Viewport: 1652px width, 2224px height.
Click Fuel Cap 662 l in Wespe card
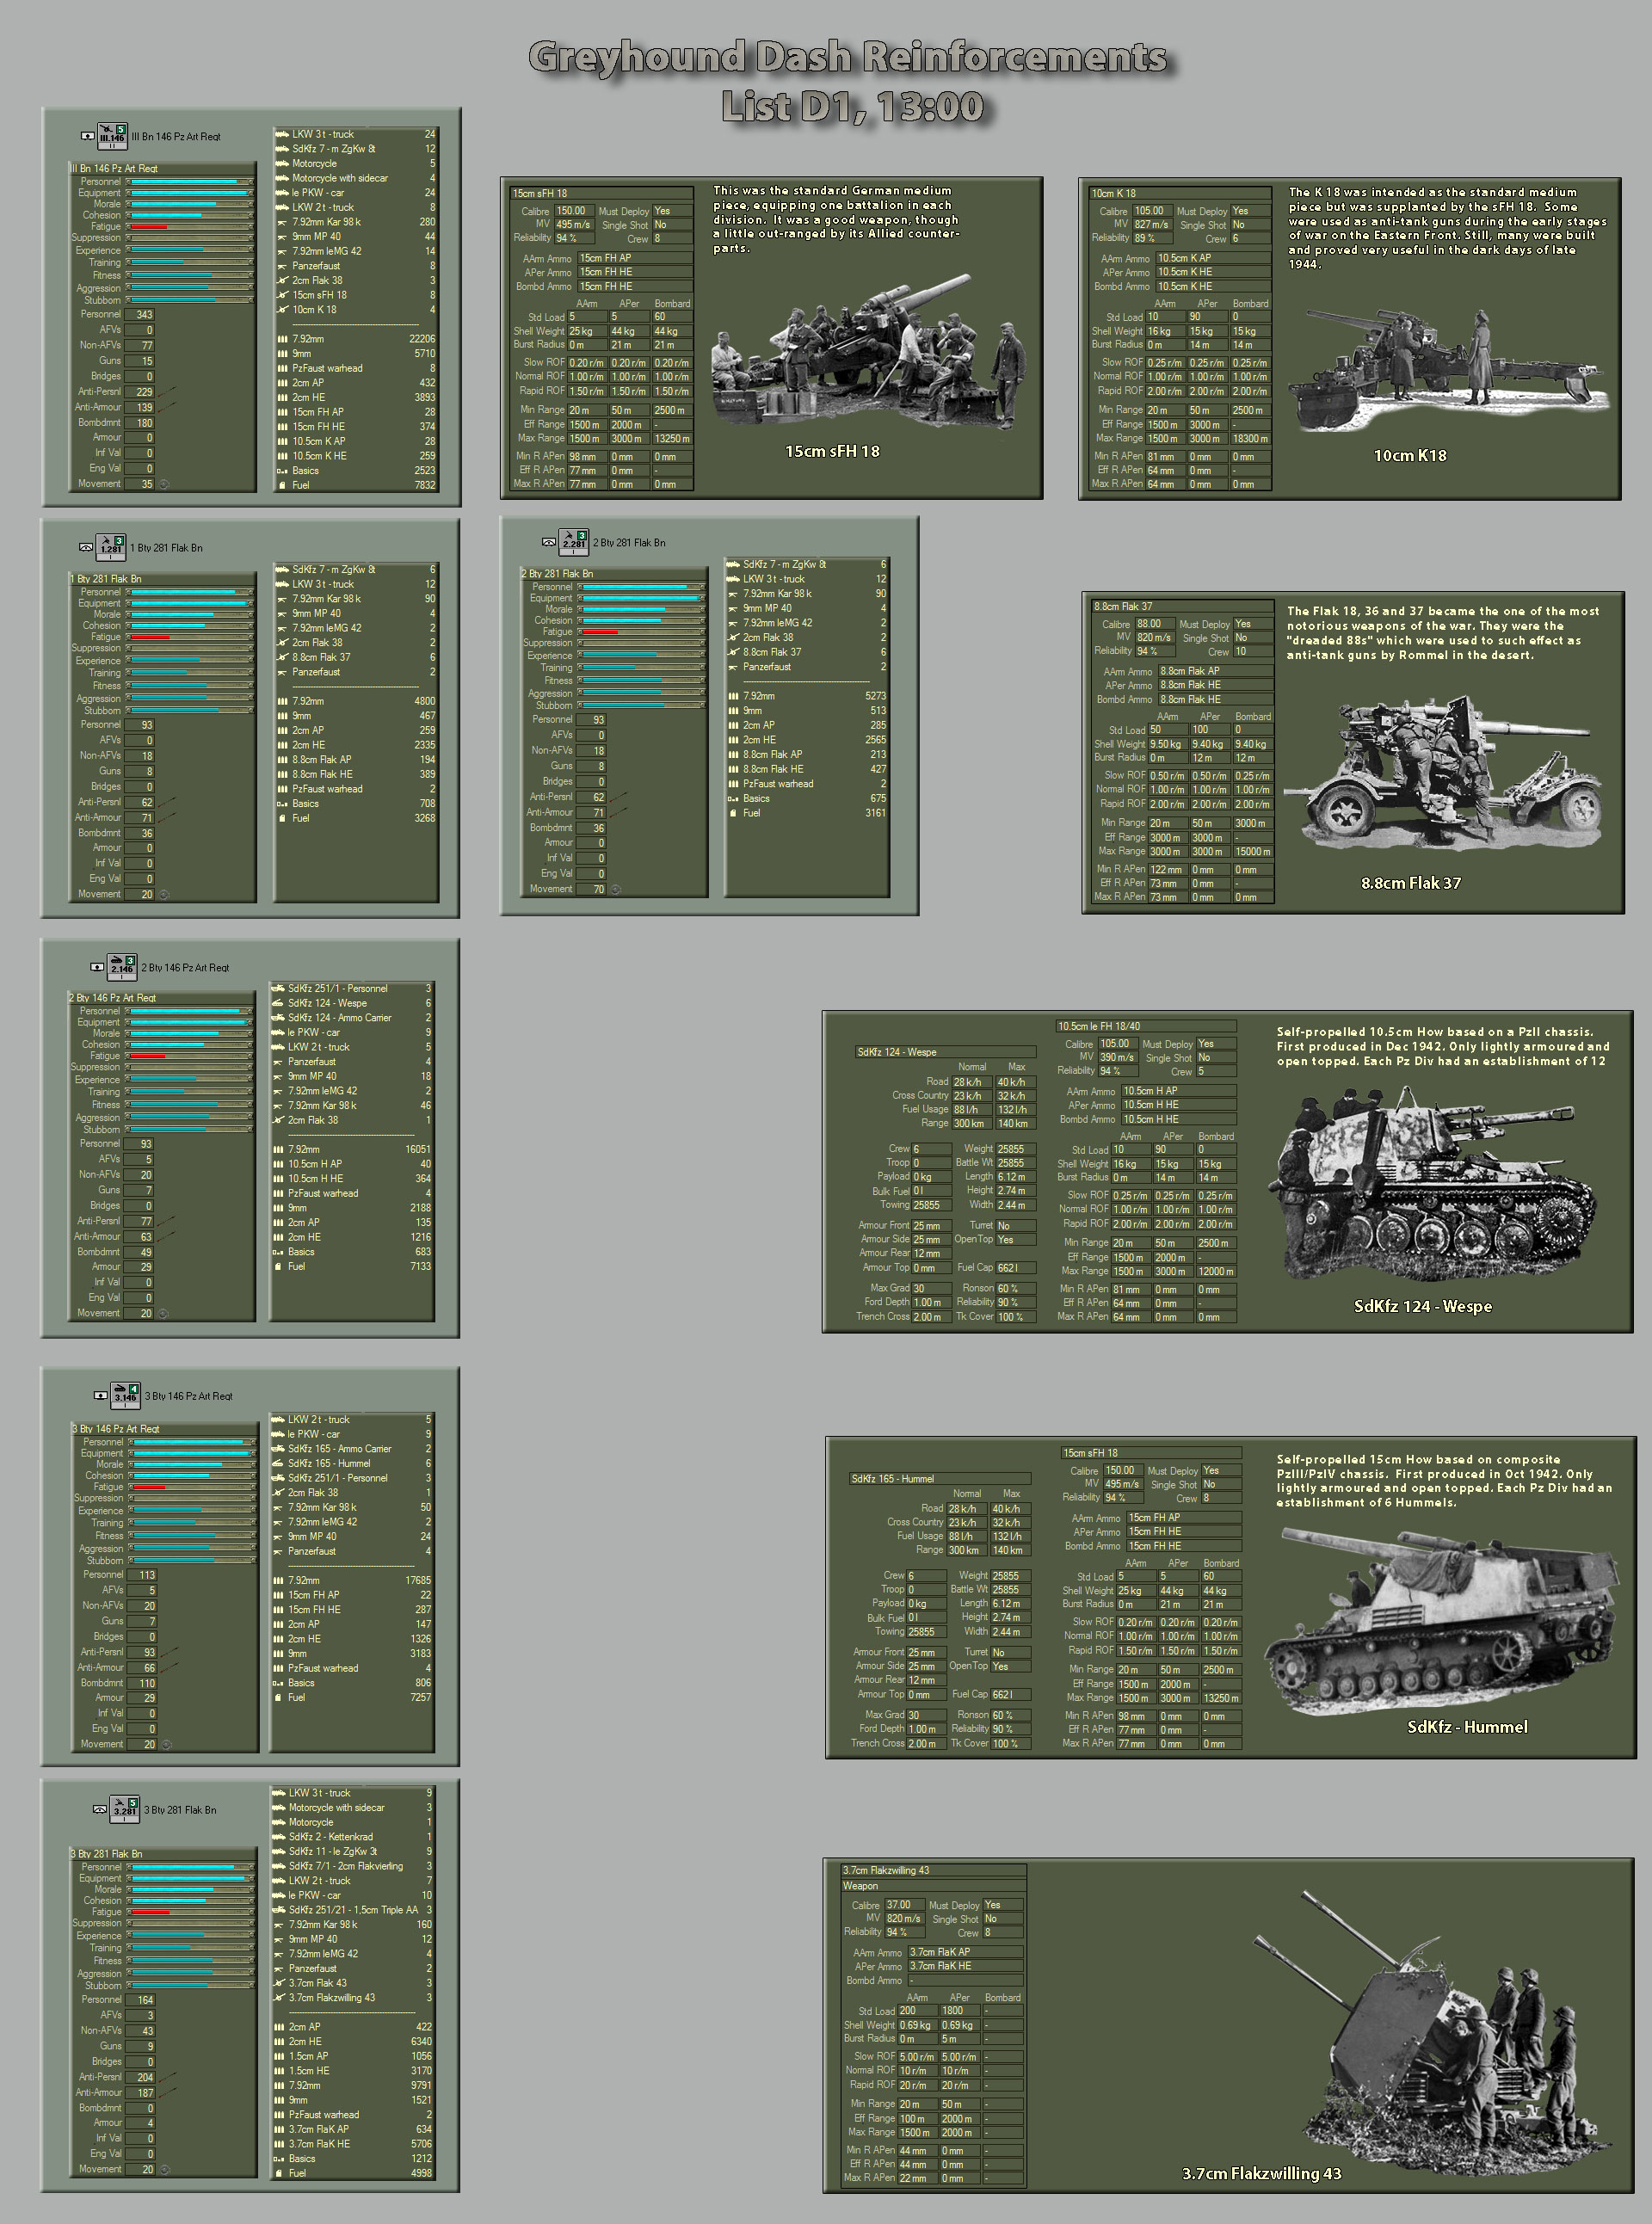tap(1018, 1268)
